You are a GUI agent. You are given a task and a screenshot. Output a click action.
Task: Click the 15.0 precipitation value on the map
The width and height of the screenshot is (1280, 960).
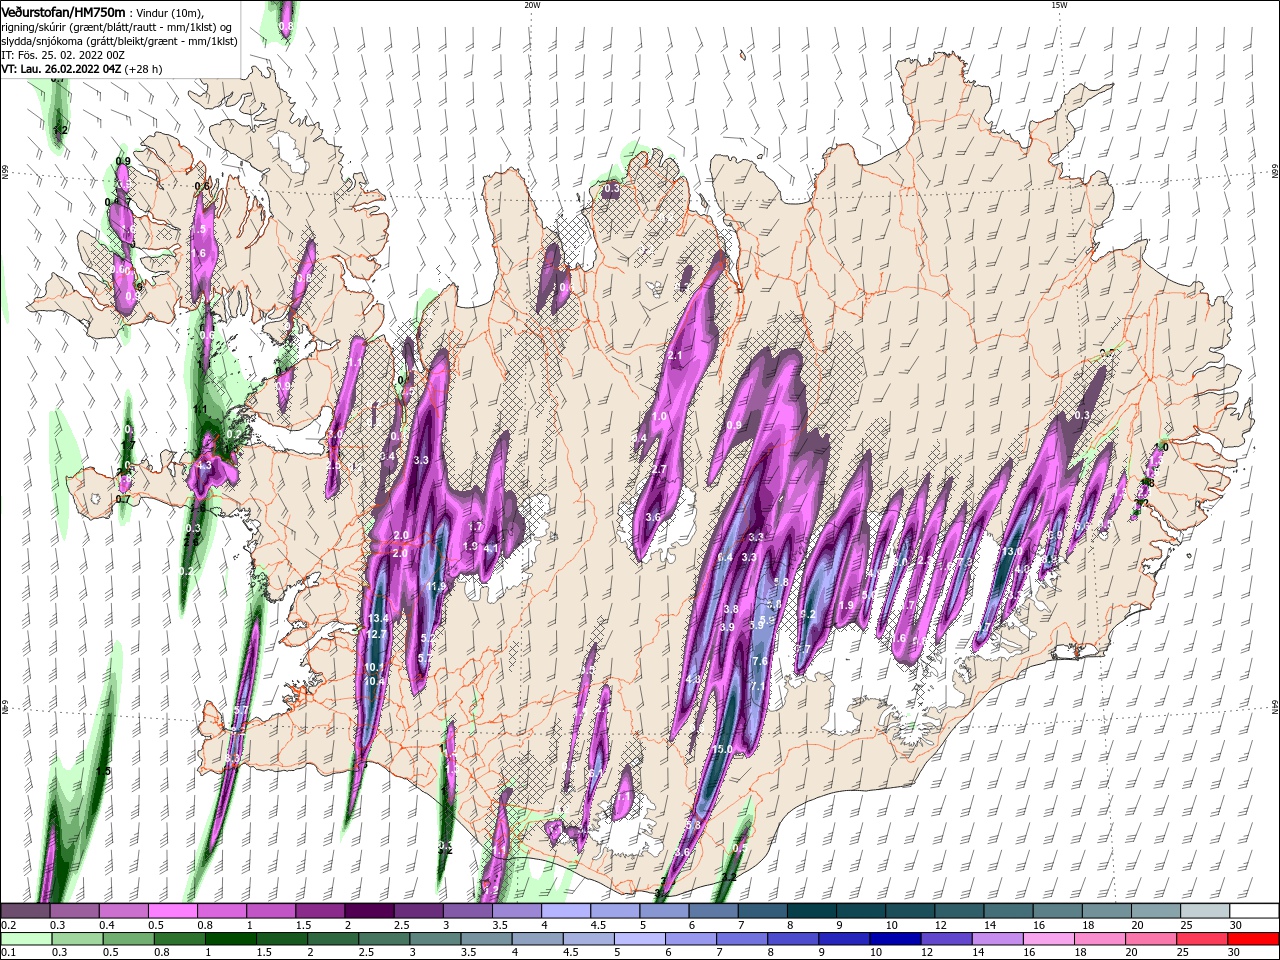tap(722, 749)
